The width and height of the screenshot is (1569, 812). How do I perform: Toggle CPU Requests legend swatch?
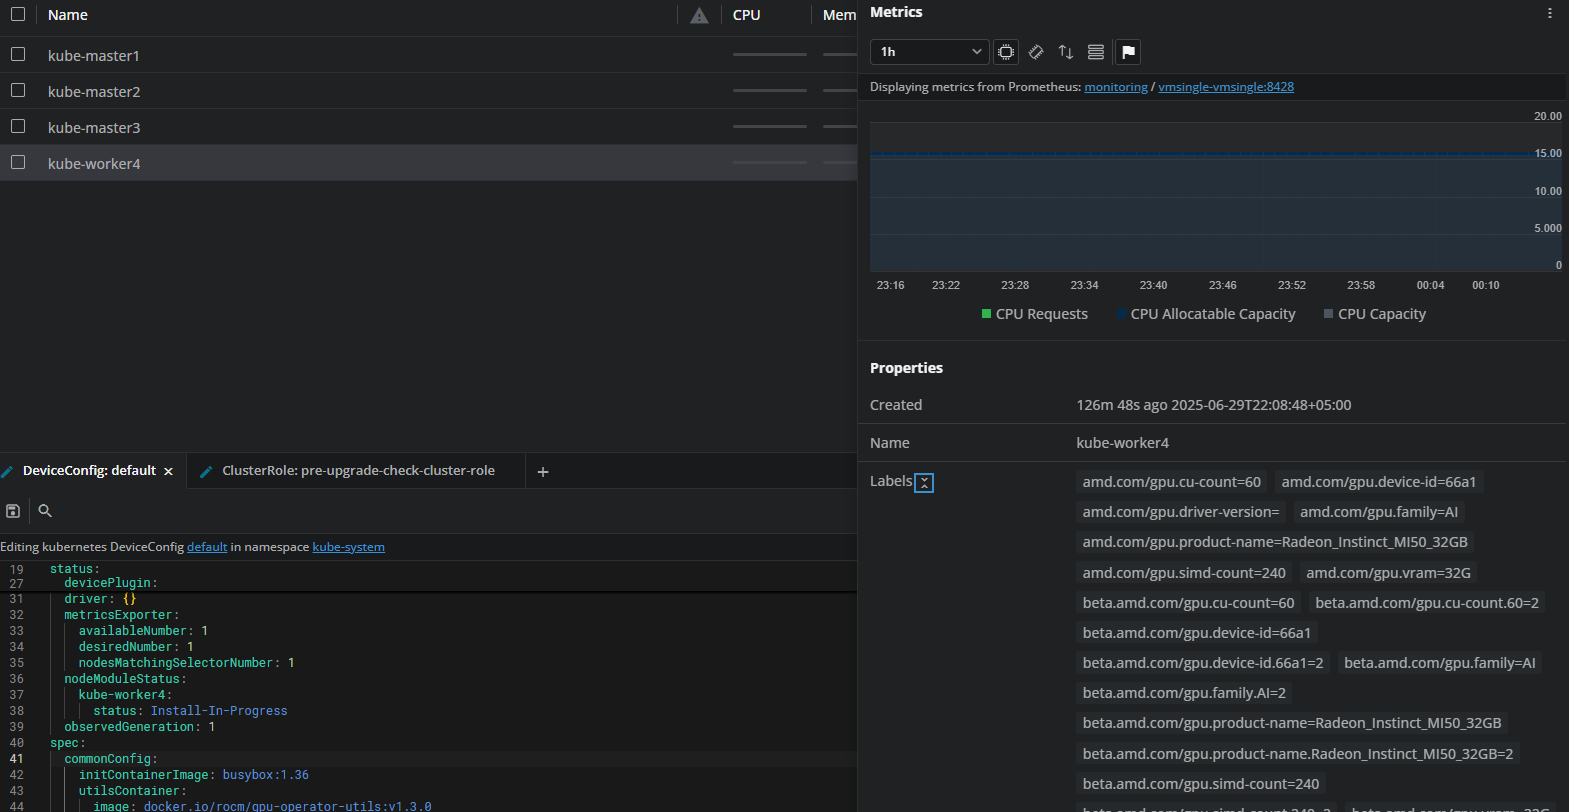[987, 314]
